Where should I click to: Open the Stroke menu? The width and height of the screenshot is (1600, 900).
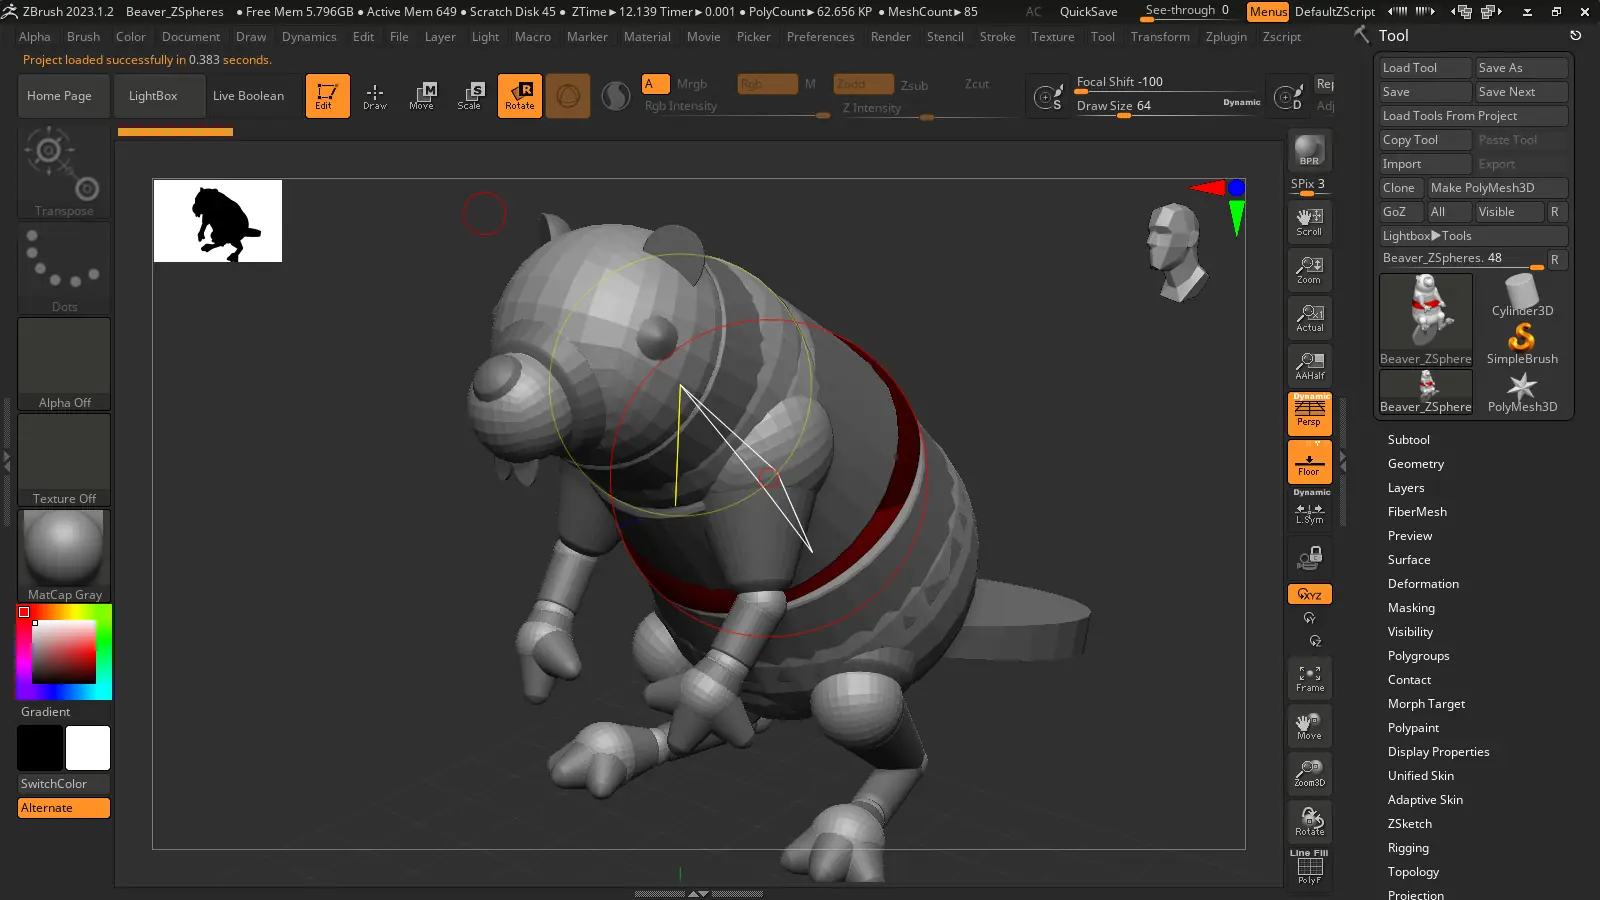point(997,37)
